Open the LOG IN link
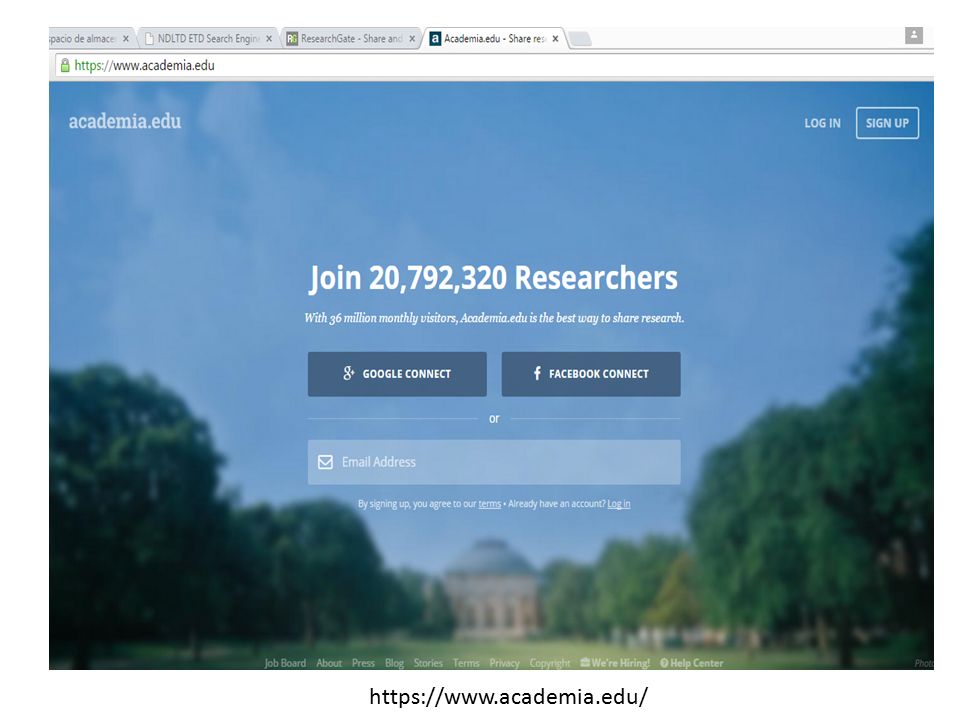 822,123
